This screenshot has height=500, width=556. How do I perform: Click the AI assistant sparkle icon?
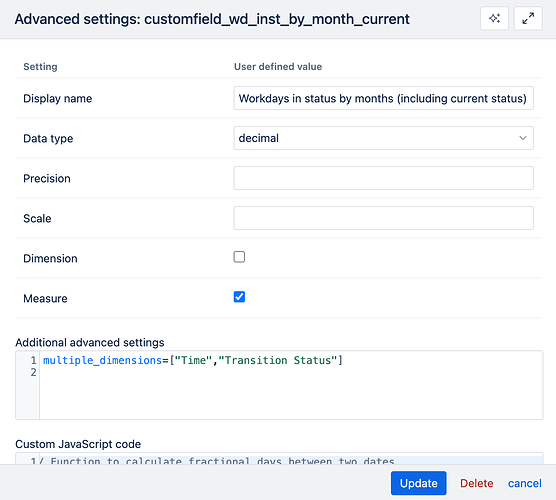pos(494,18)
